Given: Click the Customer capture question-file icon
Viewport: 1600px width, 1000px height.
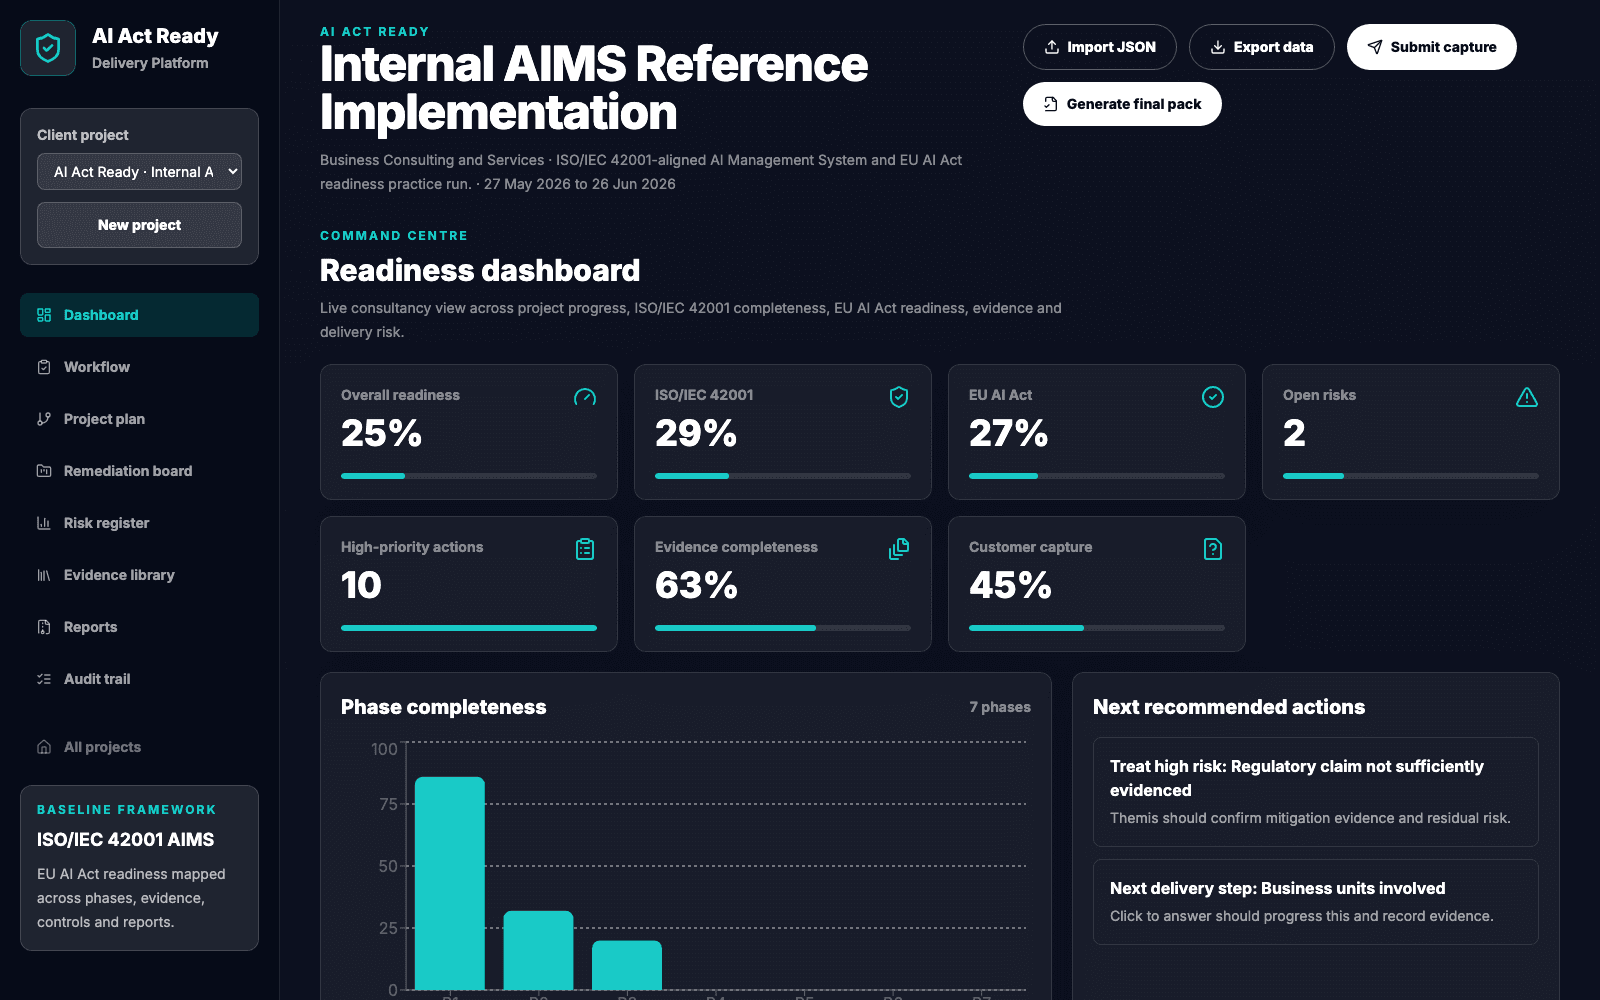Looking at the screenshot, I should (1213, 549).
